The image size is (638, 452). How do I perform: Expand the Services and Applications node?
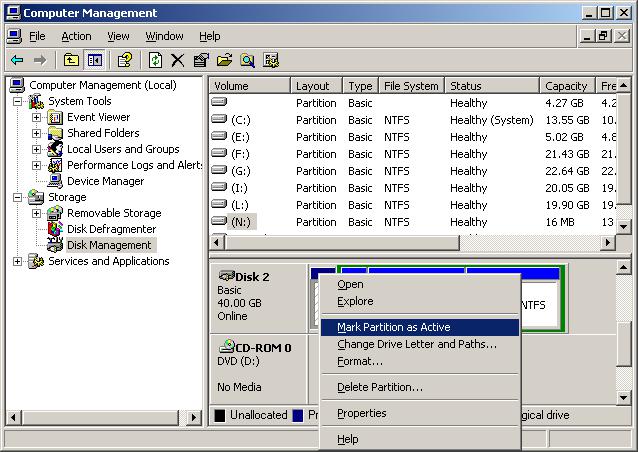[17, 261]
